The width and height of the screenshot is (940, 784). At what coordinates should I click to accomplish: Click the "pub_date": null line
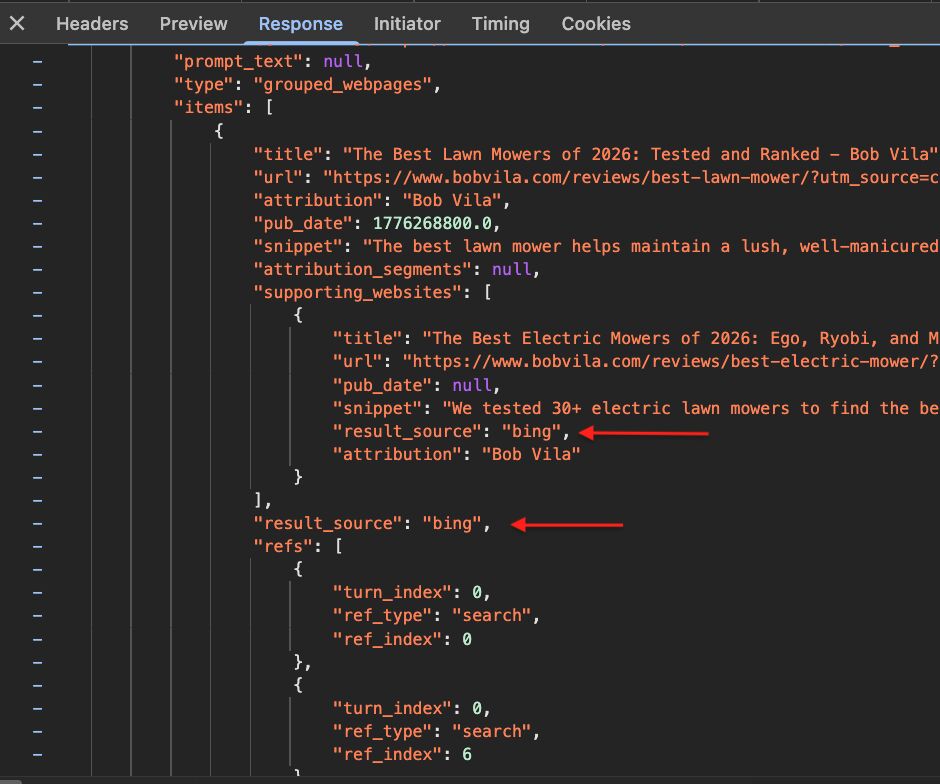click(416, 385)
